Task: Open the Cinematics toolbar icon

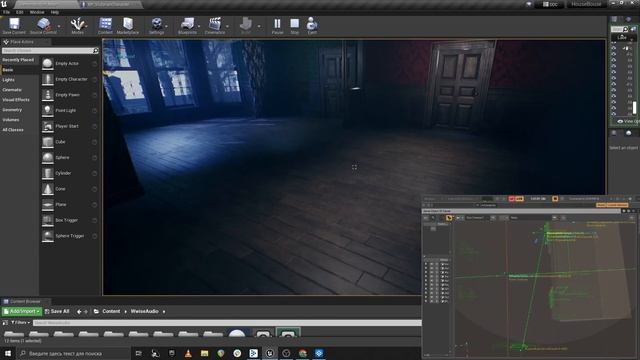Action: [215, 26]
